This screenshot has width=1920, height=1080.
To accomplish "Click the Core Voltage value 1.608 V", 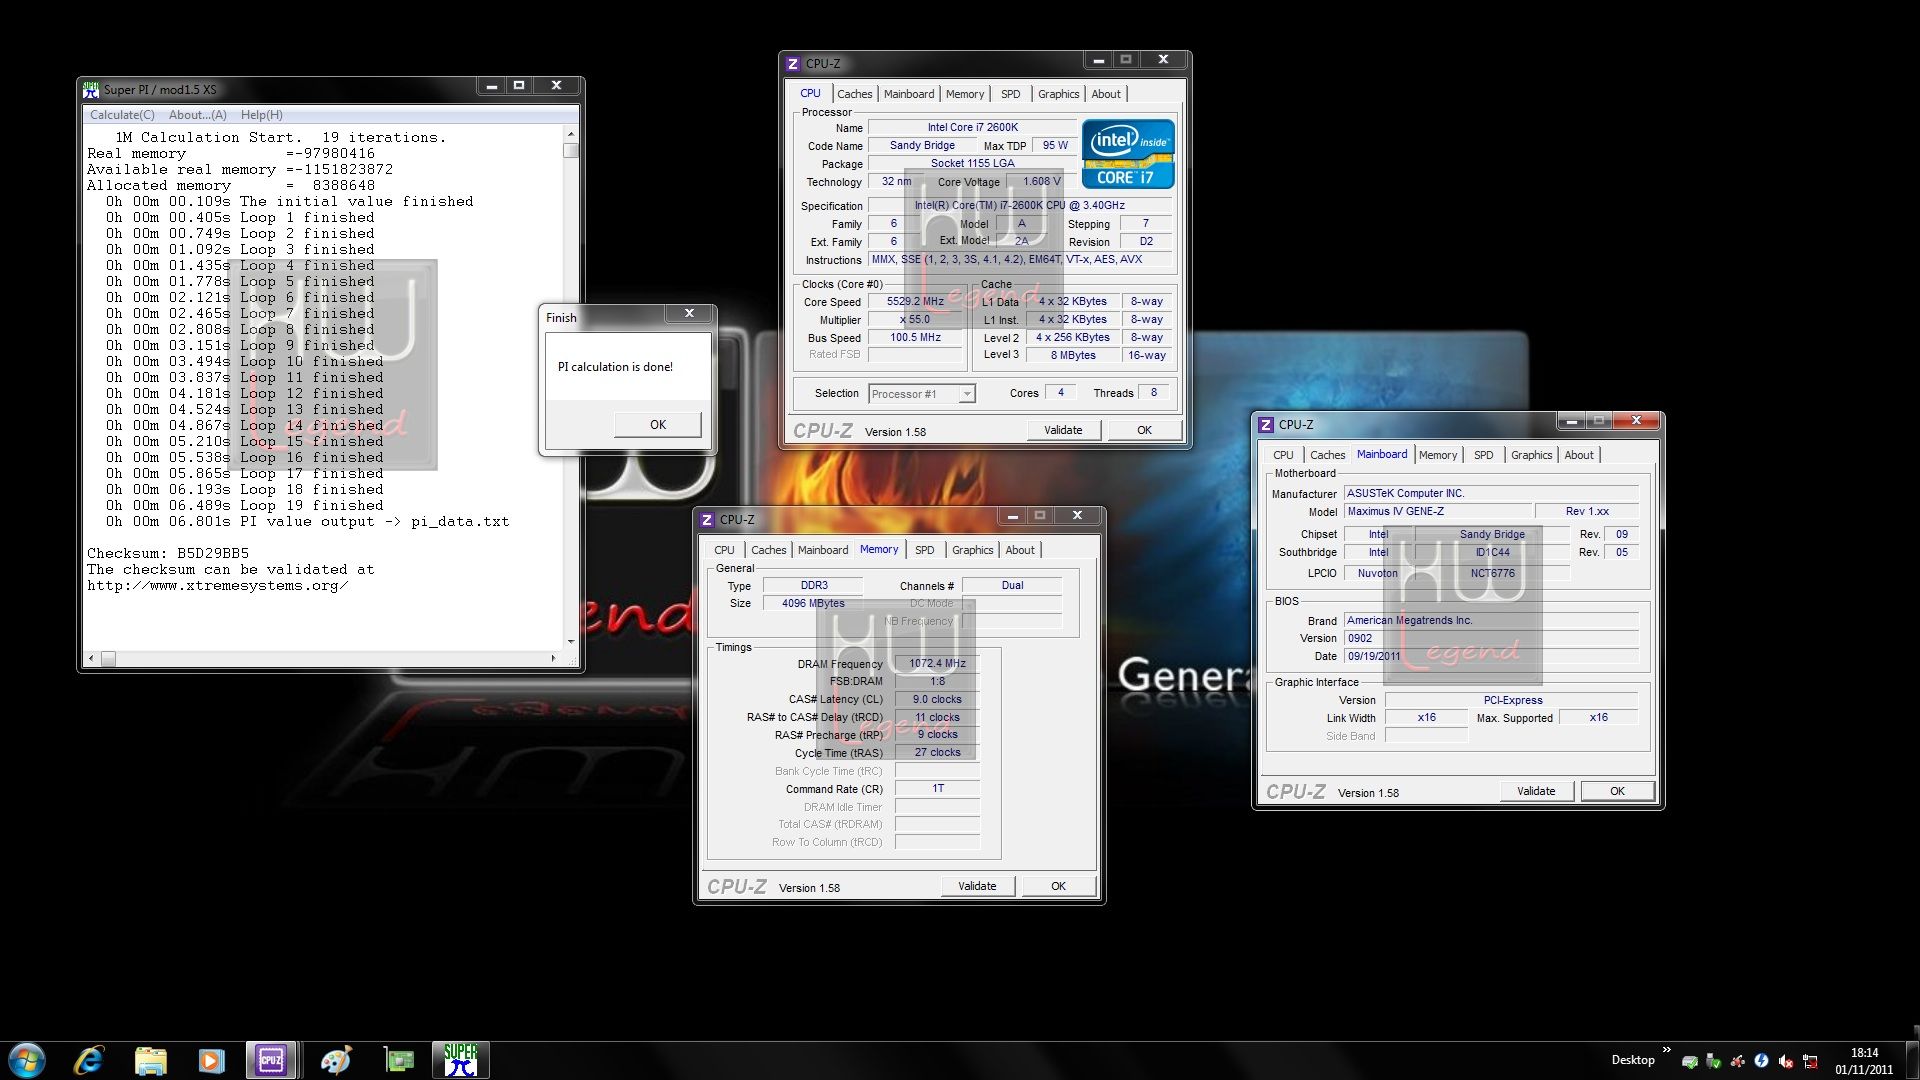I will click(1041, 182).
